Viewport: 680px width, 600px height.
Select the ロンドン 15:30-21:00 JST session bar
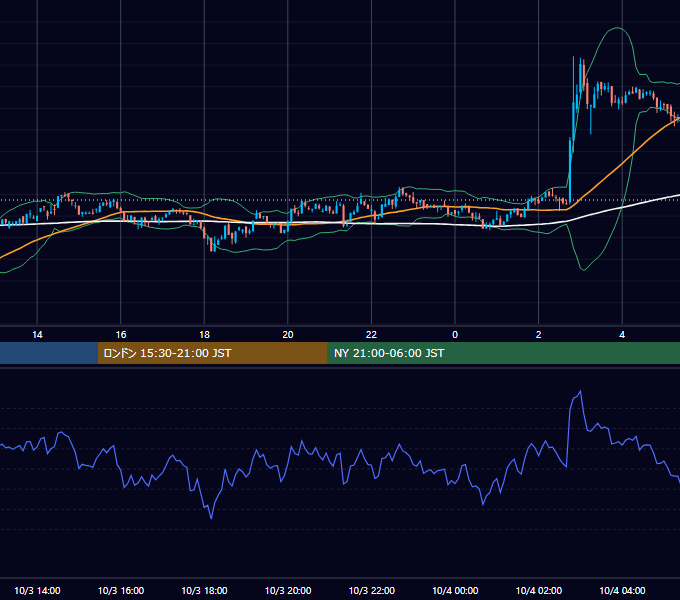coord(212,353)
